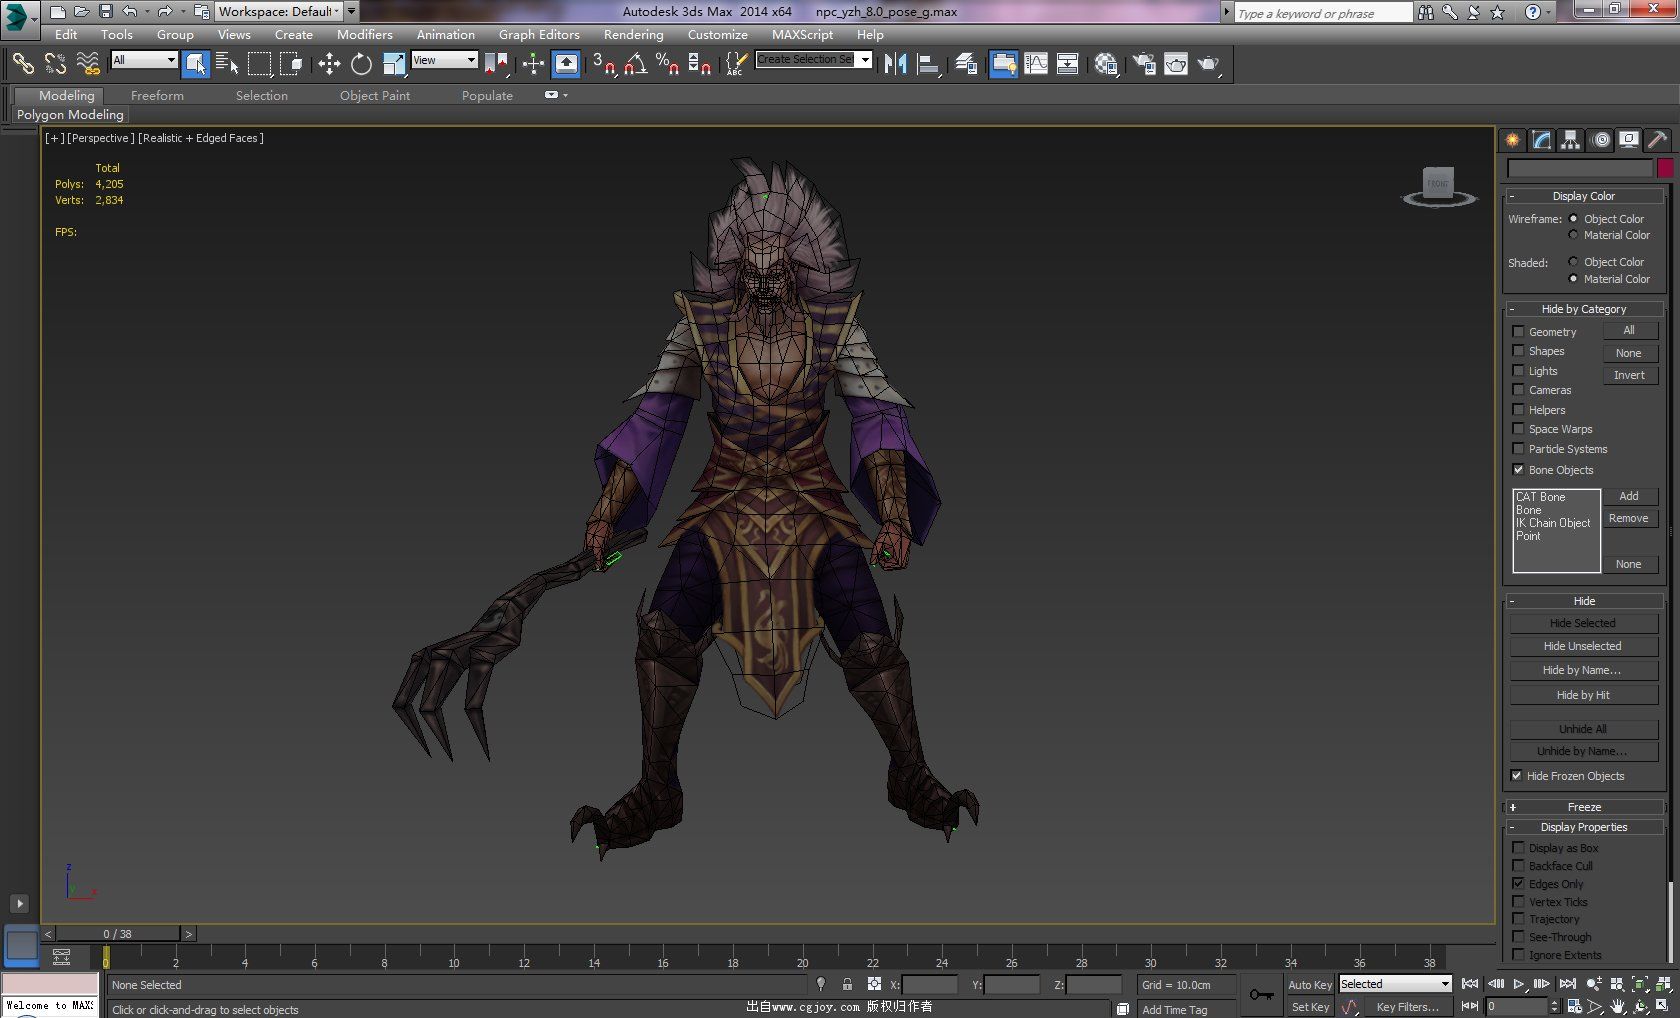Check the Cameras hide category
This screenshot has width=1680, height=1018.
coord(1518,390)
